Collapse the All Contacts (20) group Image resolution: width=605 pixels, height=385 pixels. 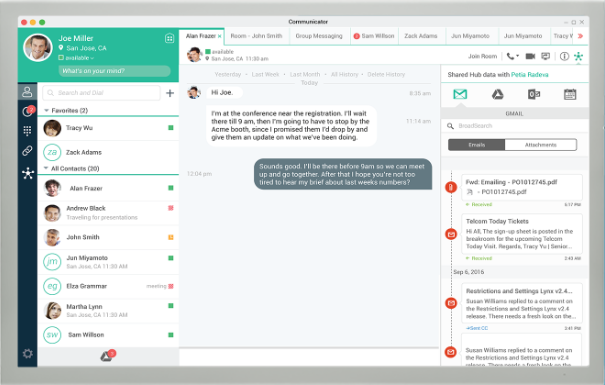pyautogui.click(x=46, y=168)
